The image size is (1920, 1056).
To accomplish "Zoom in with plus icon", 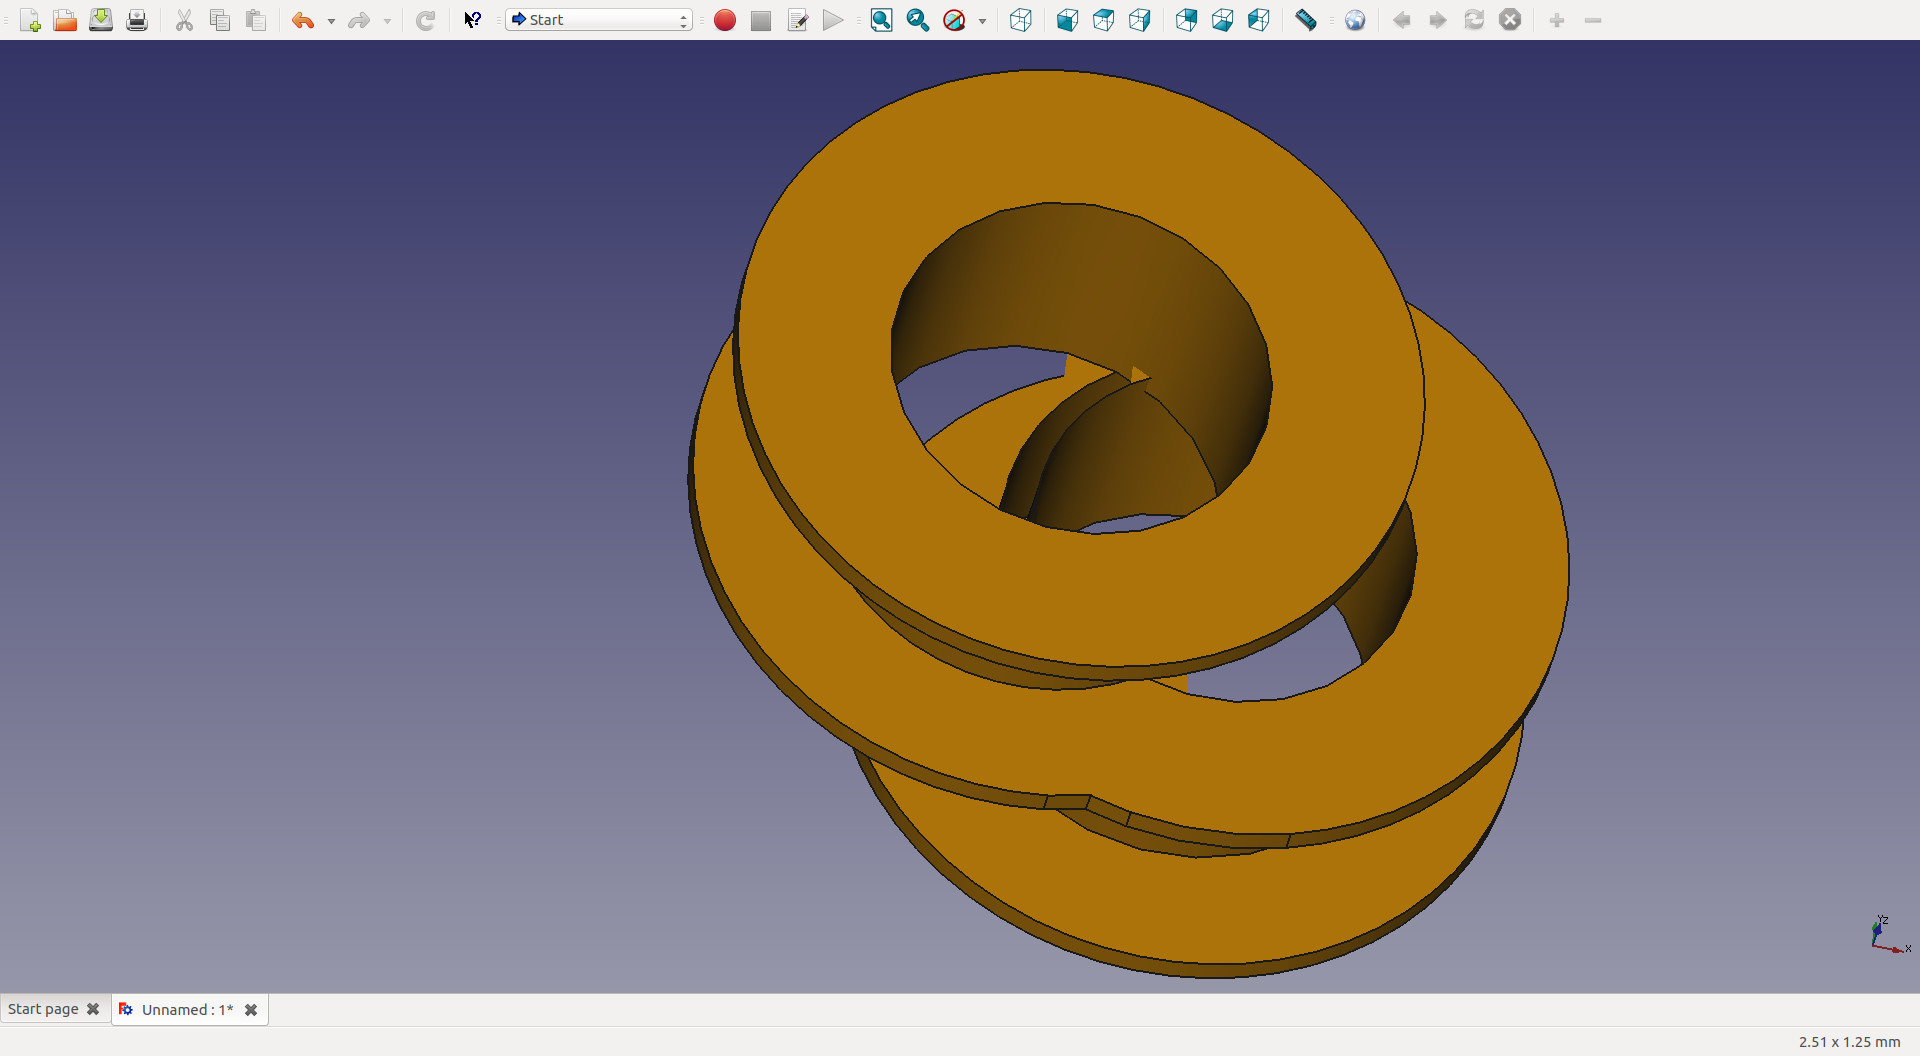I will tap(1557, 20).
